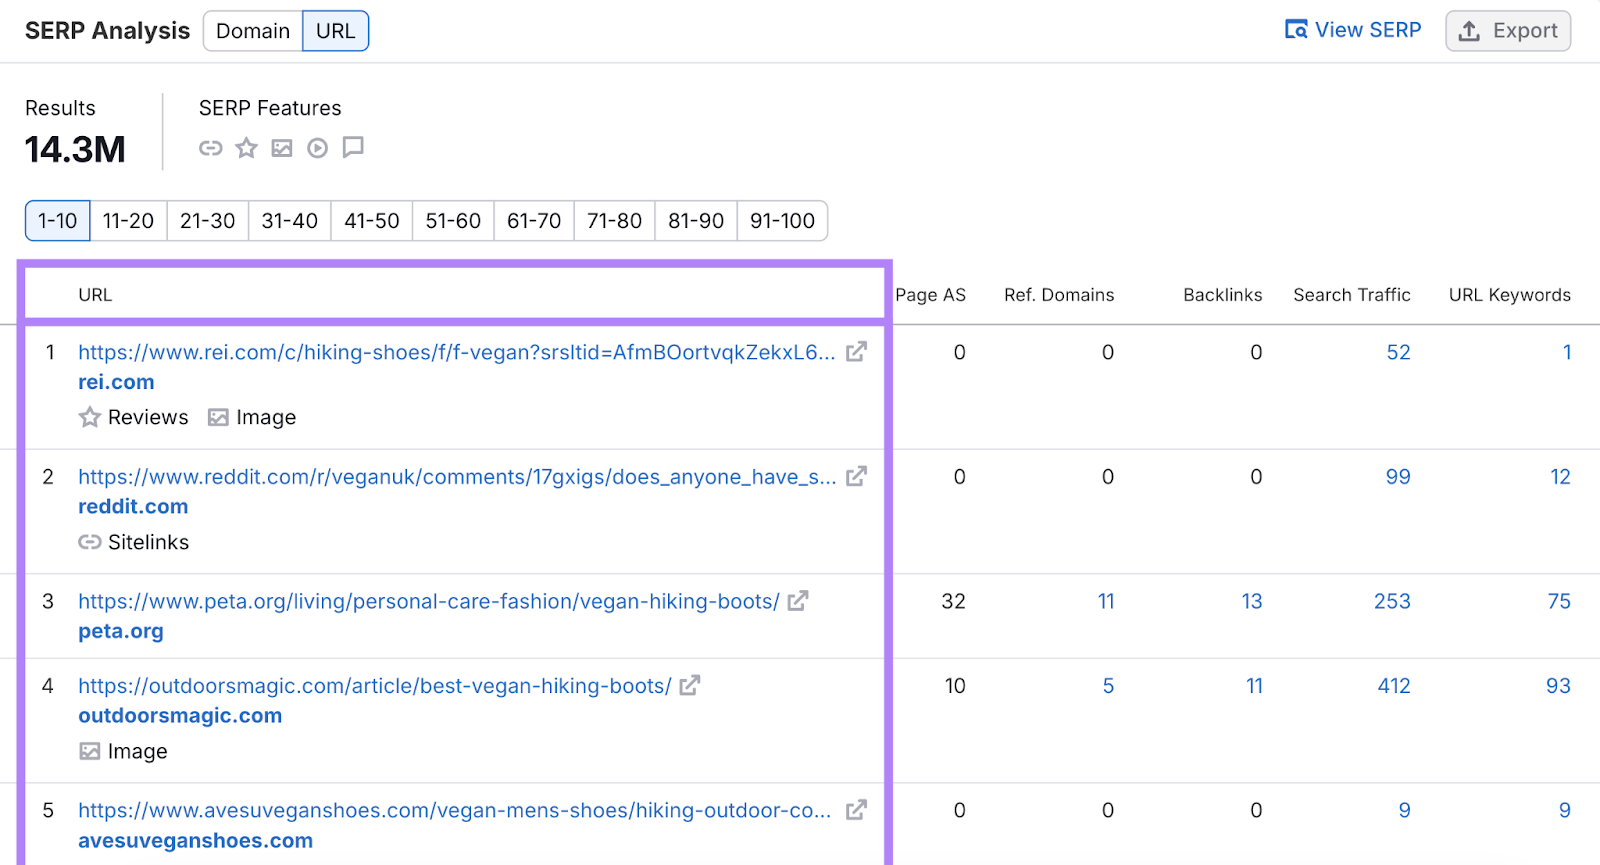1600x865 pixels.
Task: Click Sitelinks icon in reddit.com row
Action: (x=90, y=542)
